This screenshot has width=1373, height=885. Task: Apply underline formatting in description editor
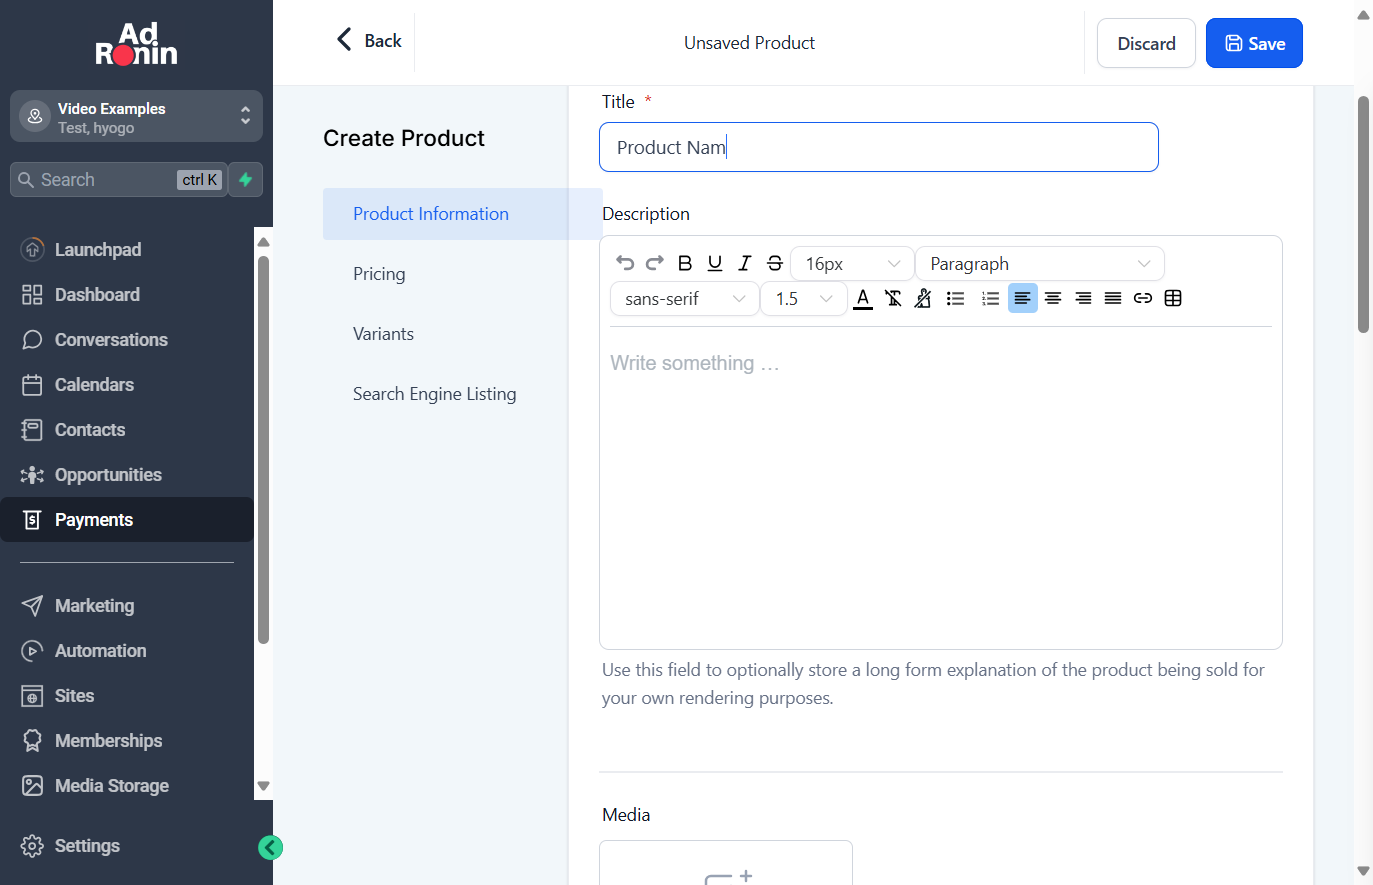tap(715, 263)
